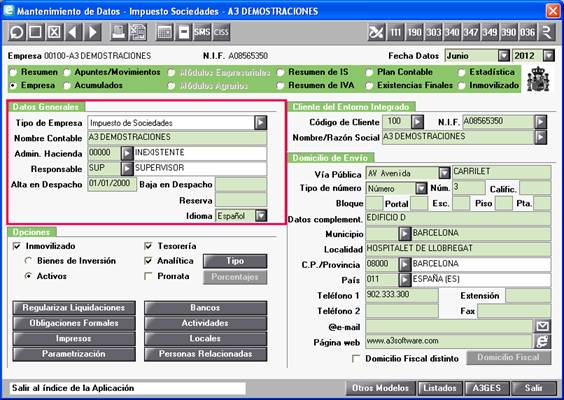
Task: Click the Regularizar Liquidaciones button
Action: tap(74, 308)
